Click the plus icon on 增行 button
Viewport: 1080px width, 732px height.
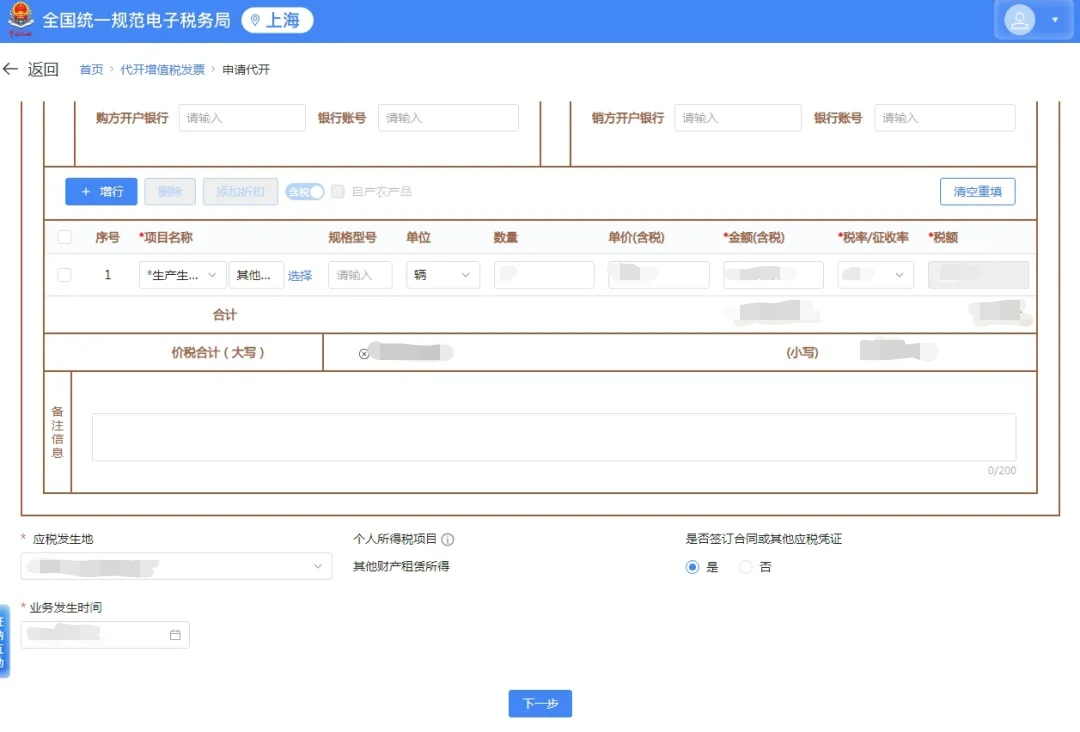85,191
